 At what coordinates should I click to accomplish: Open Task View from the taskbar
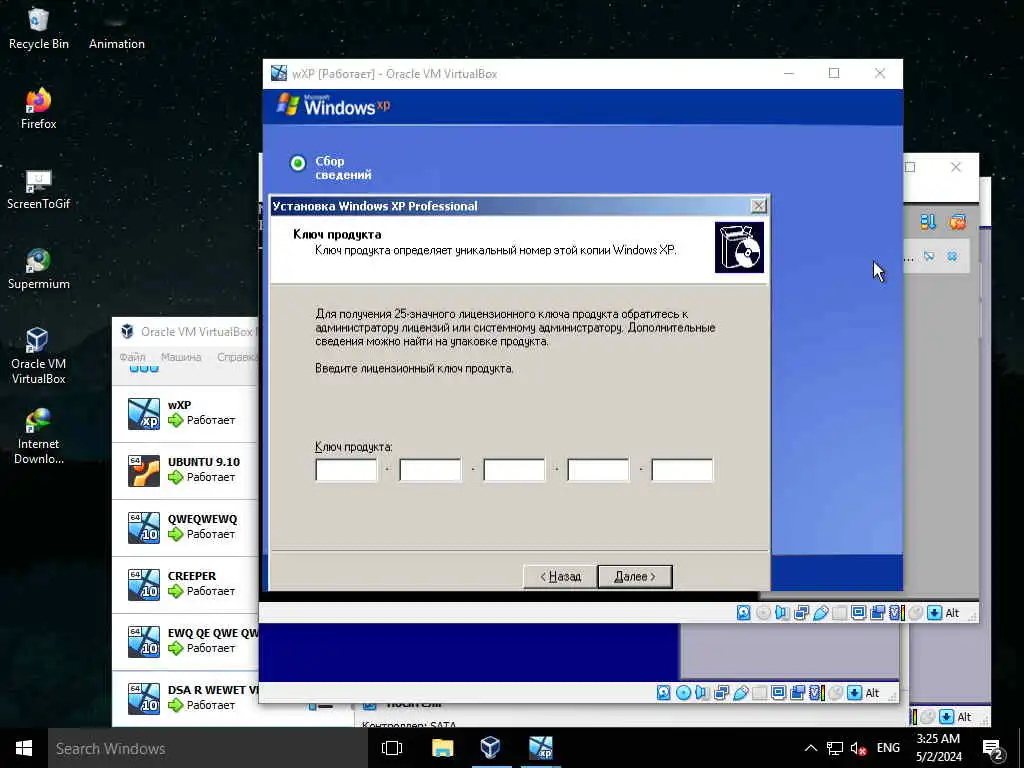(x=392, y=748)
